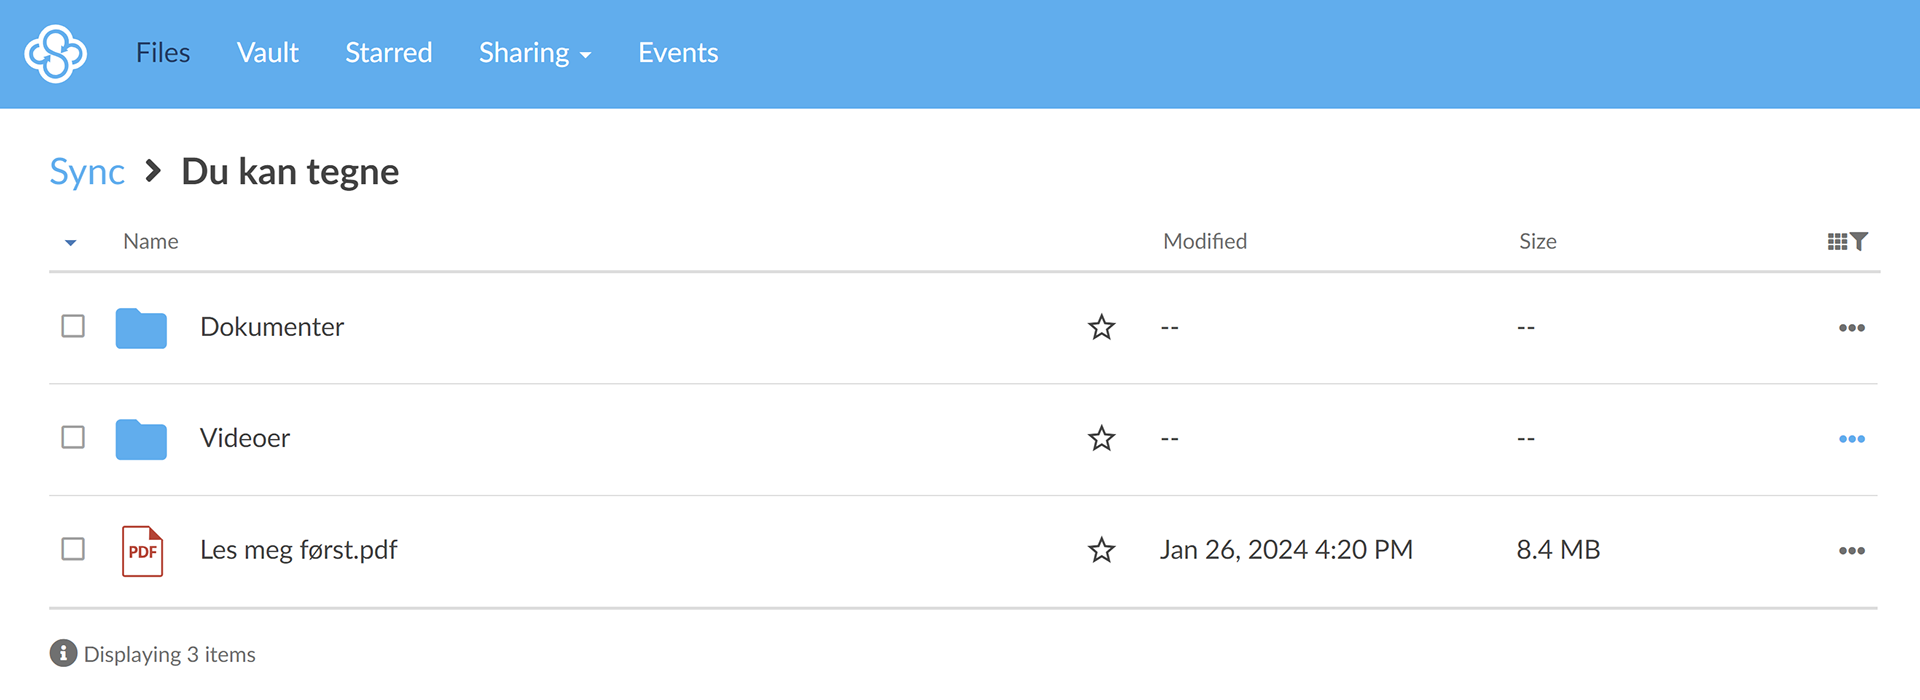Sort by the Modified column header
Image resolution: width=1920 pixels, height=700 pixels.
[x=1204, y=242]
